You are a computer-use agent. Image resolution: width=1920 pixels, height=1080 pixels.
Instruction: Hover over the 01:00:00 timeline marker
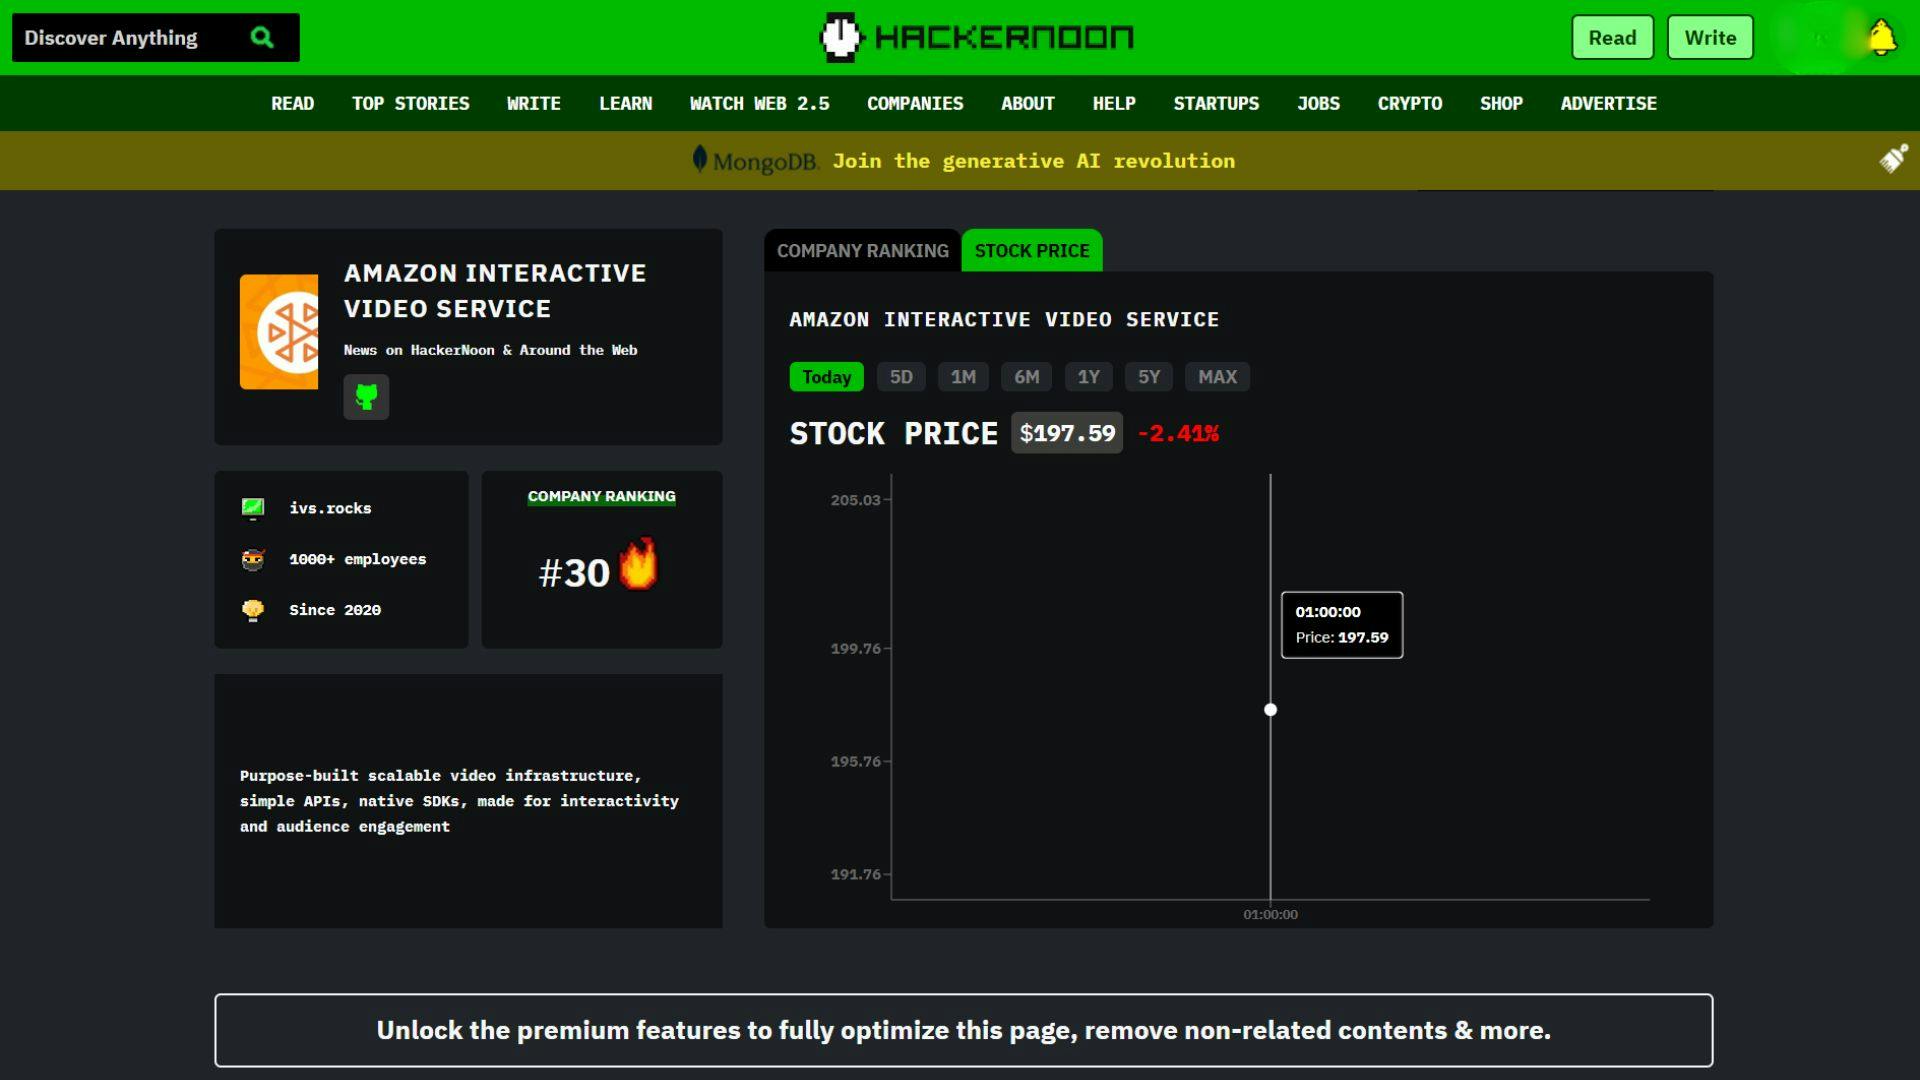click(x=1270, y=914)
